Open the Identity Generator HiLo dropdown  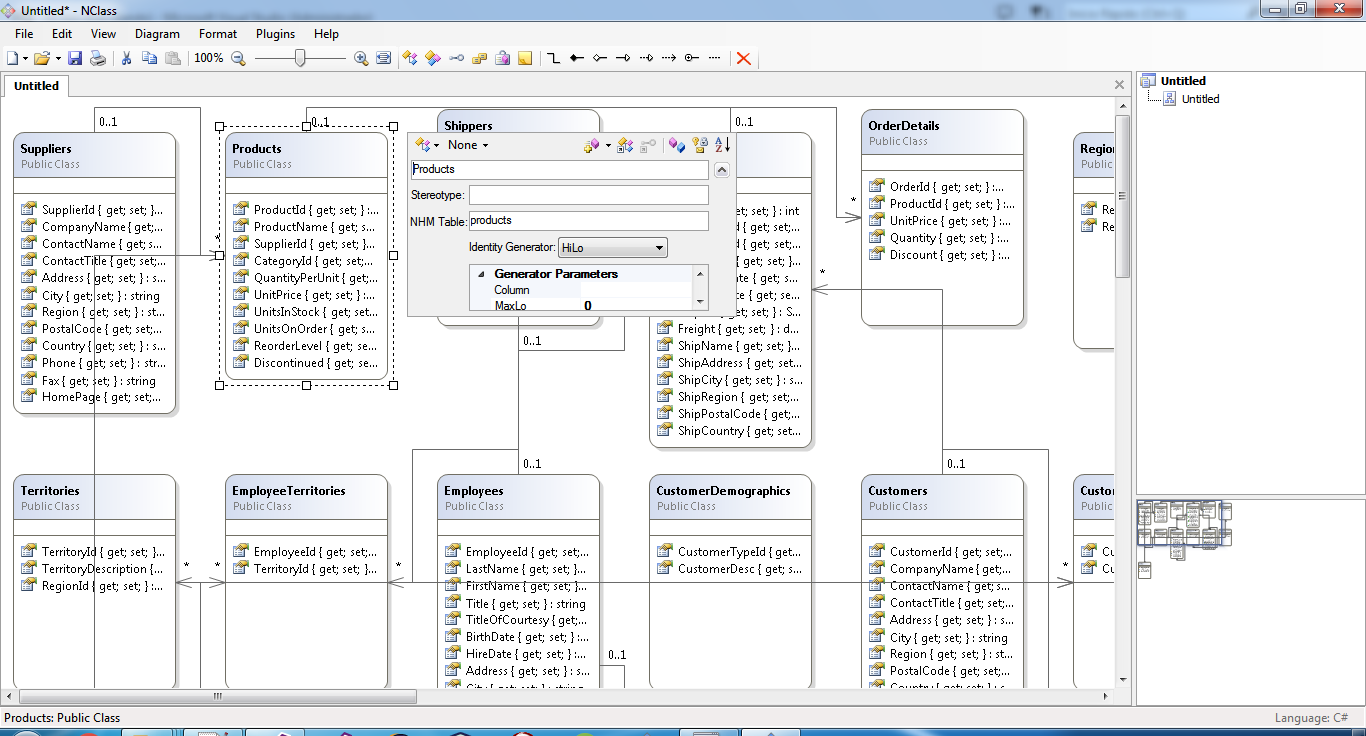coord(612,247)
